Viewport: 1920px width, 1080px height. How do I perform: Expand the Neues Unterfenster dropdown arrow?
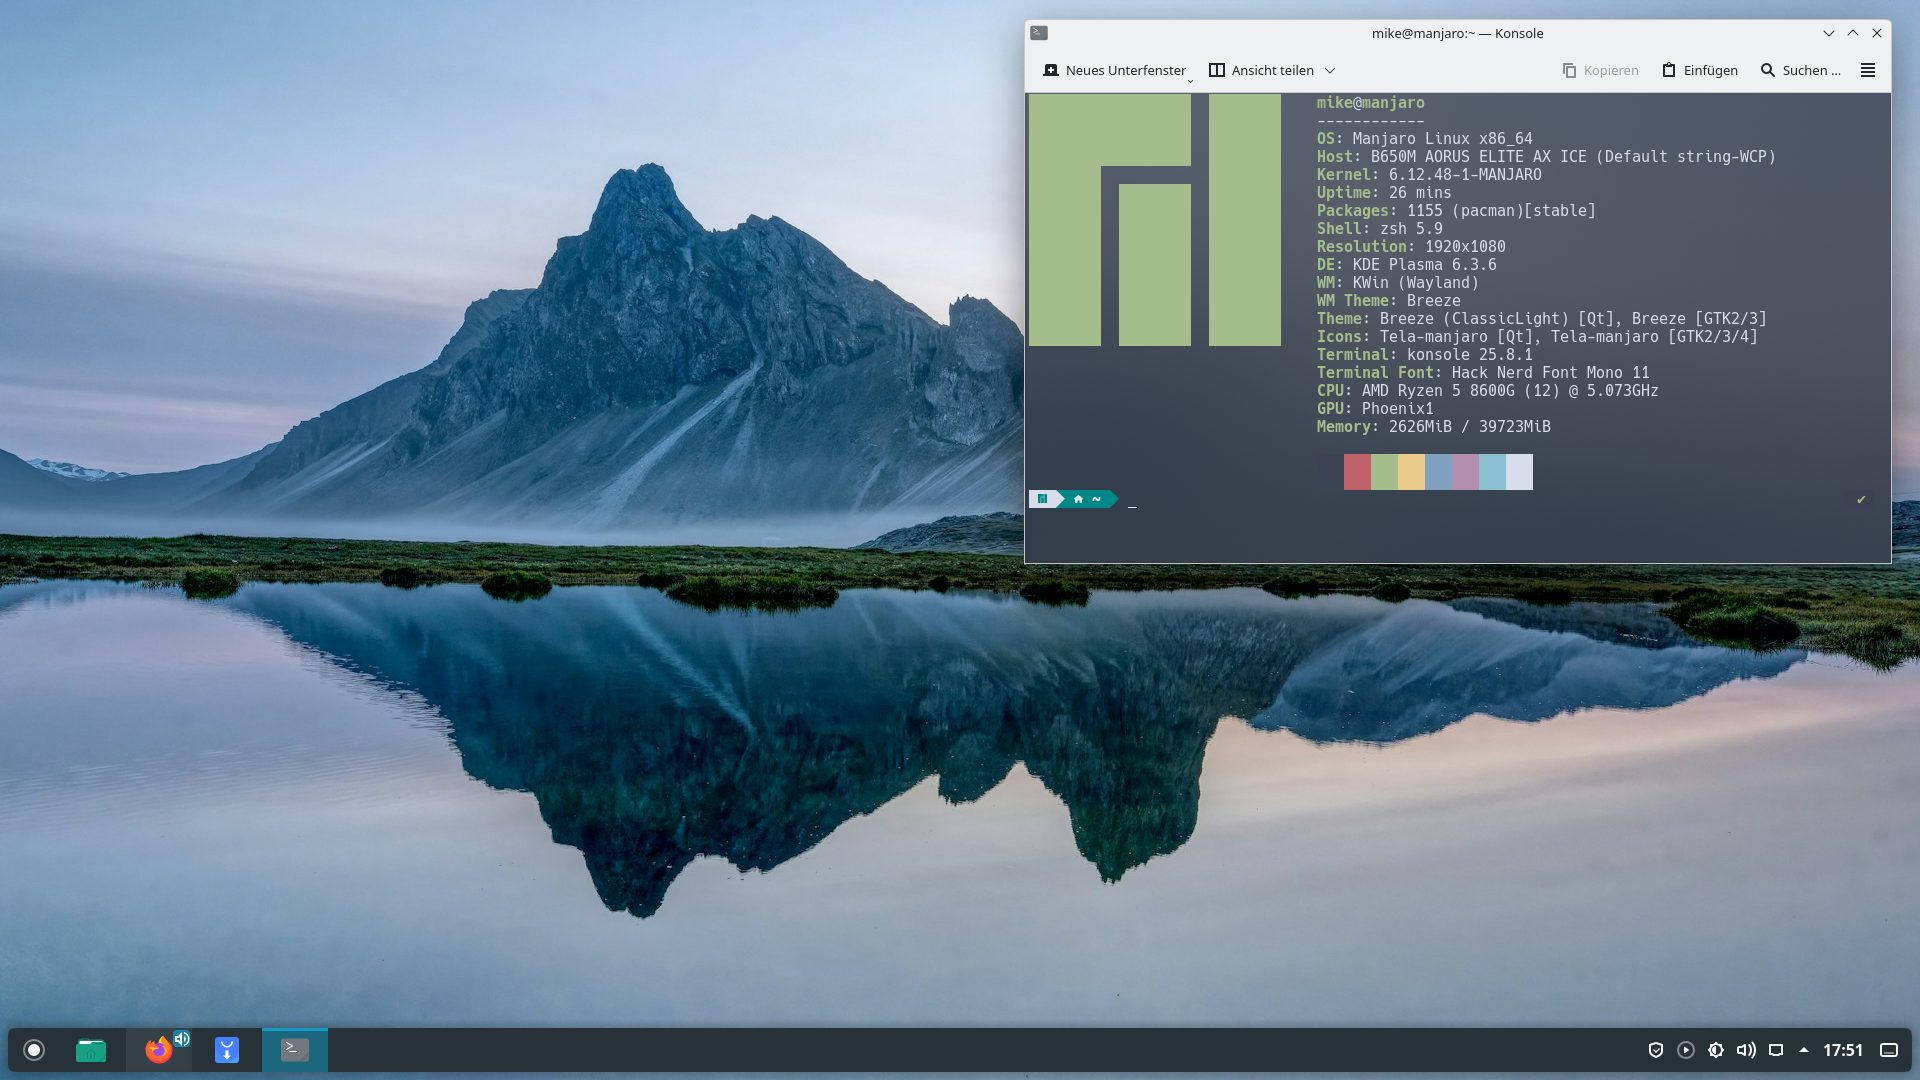pos(1190,80)
